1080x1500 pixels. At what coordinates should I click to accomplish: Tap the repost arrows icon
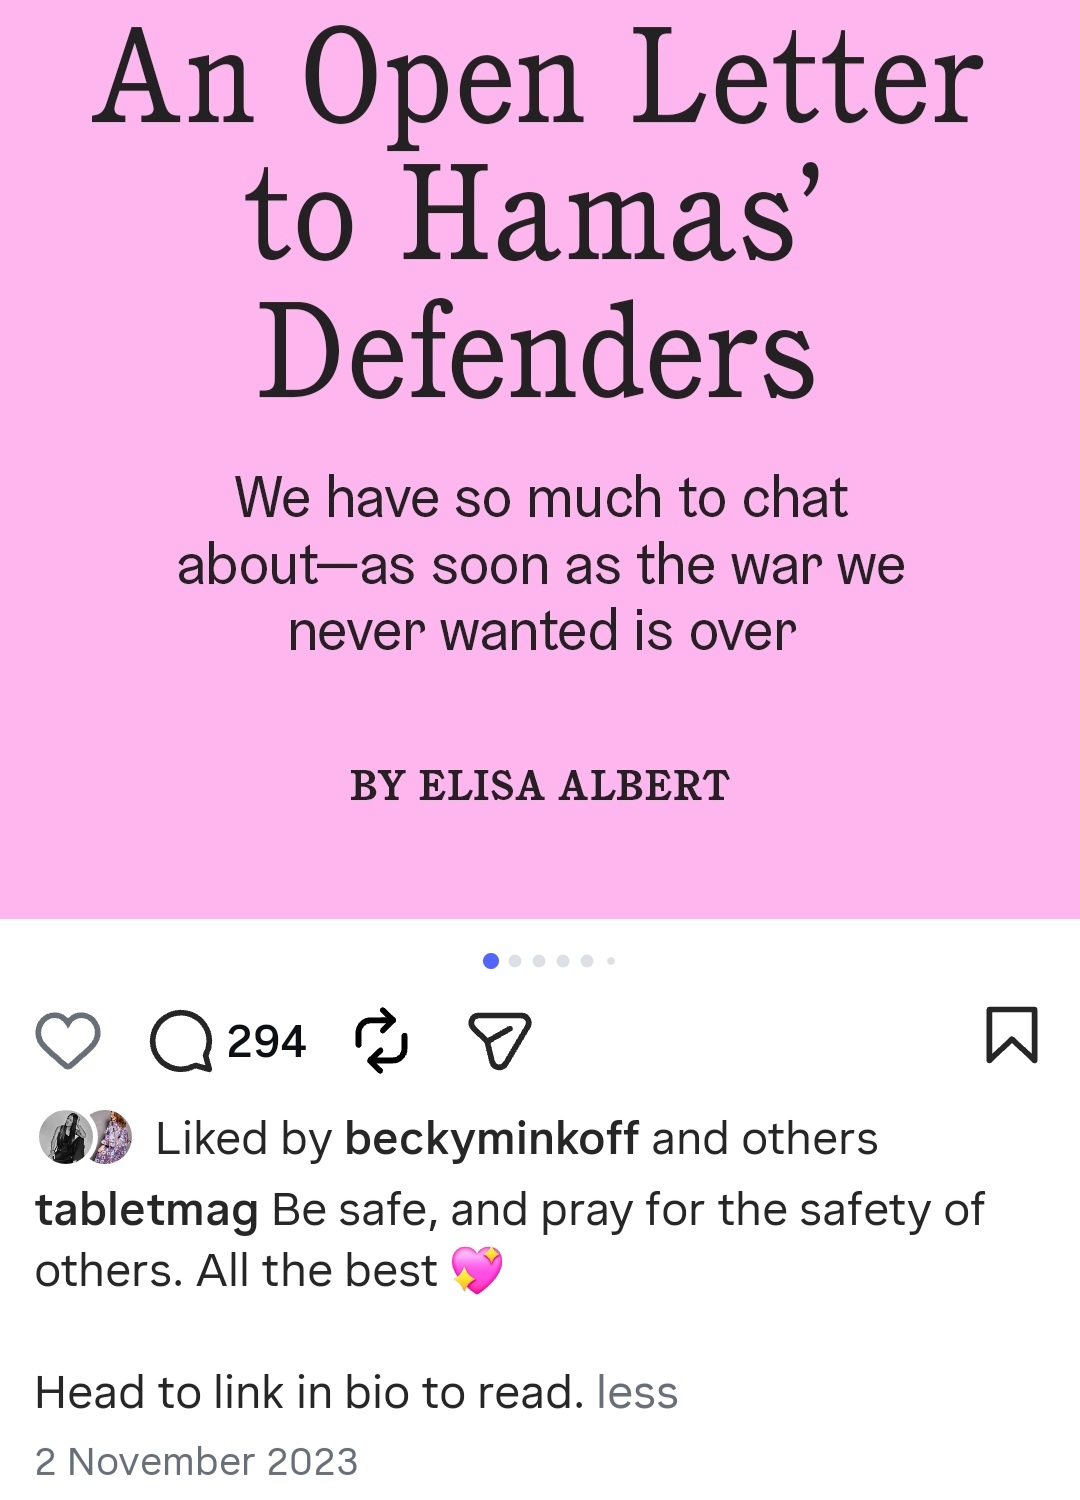pos(382,1041)
